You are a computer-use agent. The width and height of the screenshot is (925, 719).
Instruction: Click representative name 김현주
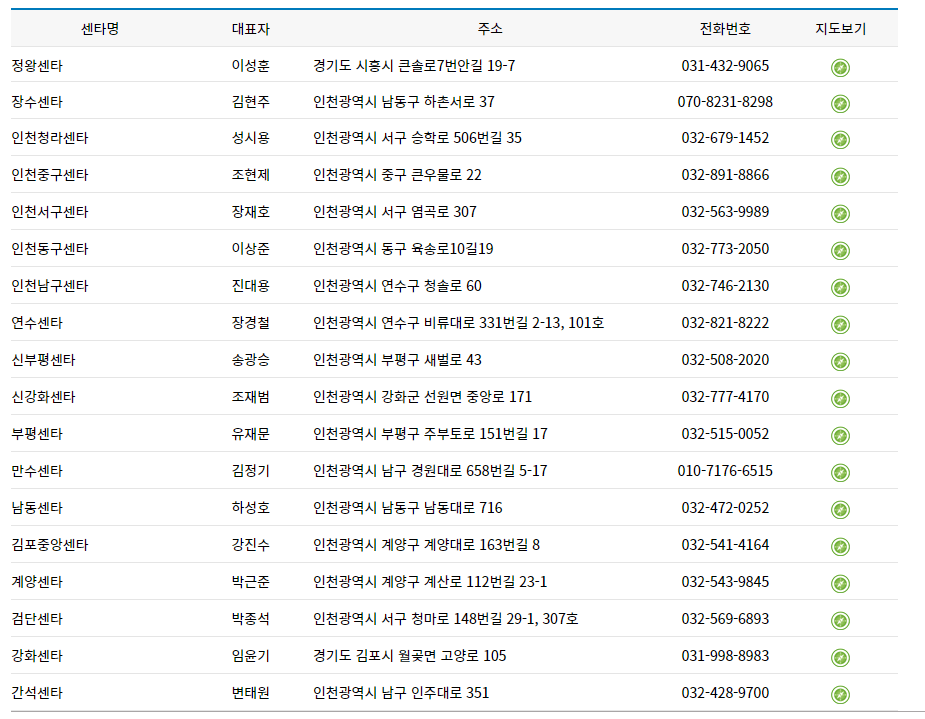point(251,101)
